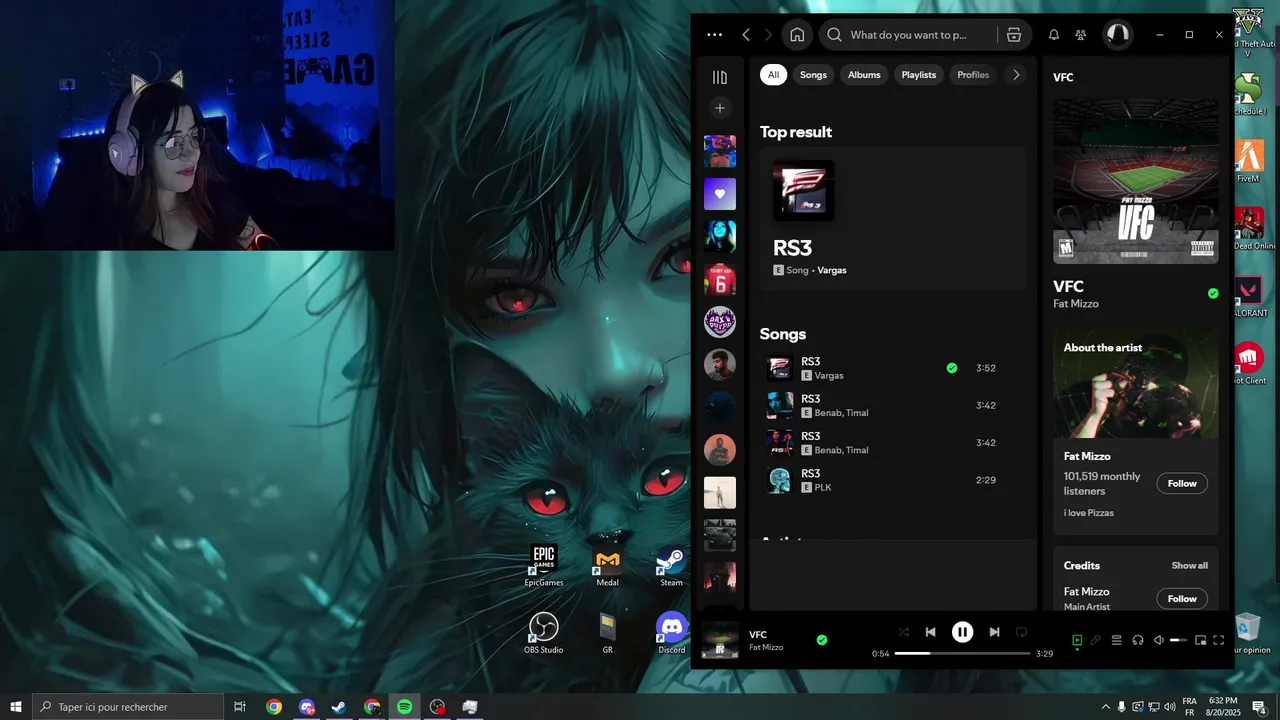
Task: Expand Your Library sidebar icon
Action: (x=719, y=77)
